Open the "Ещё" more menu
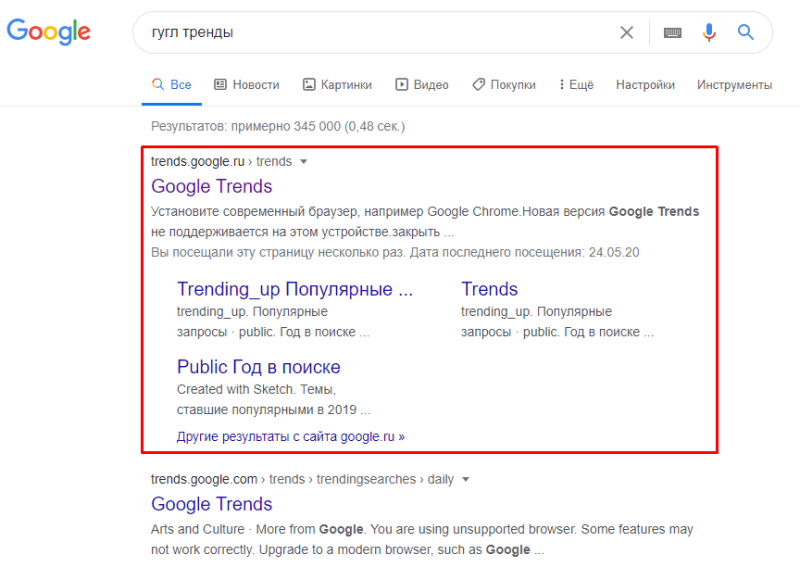The width and height of the screenshot is (800, 567). 577,85
